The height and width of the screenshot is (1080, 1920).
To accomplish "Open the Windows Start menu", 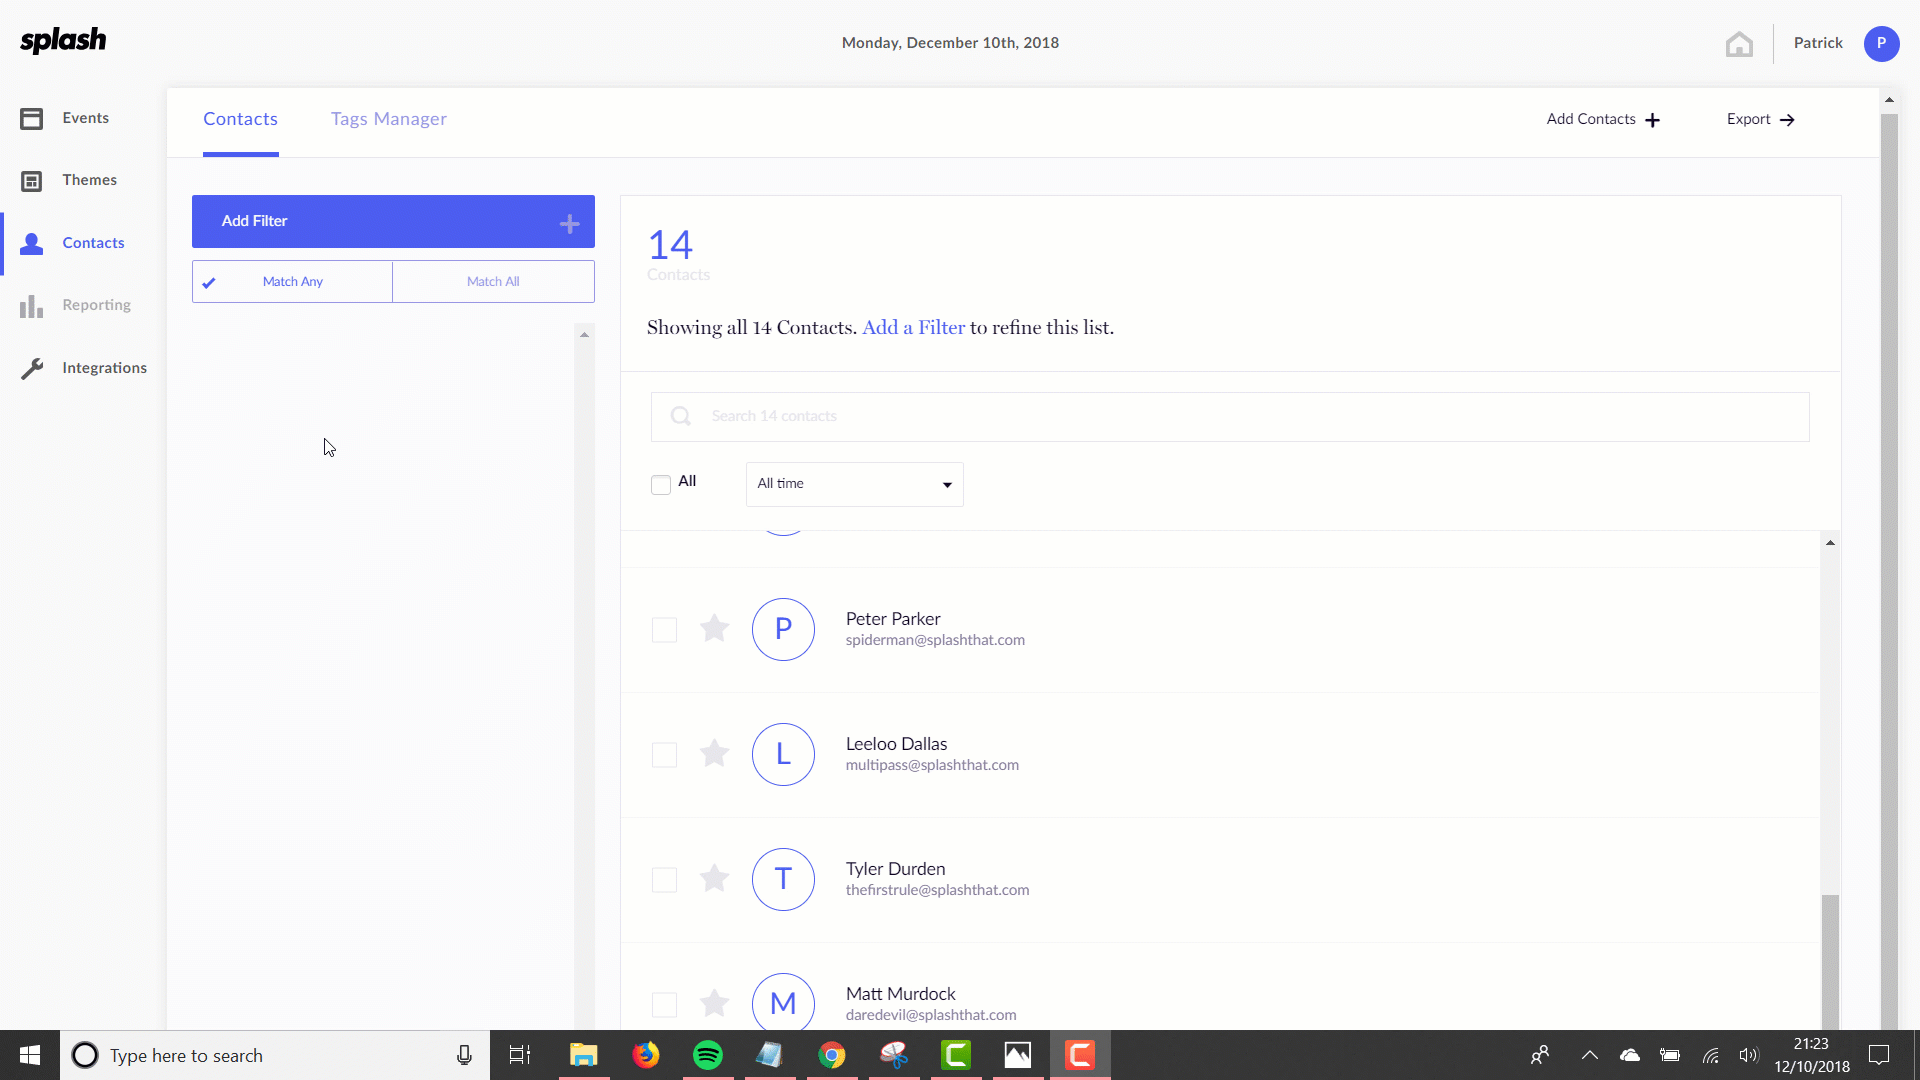I will pyautogui.click(x=30, y=1055).
